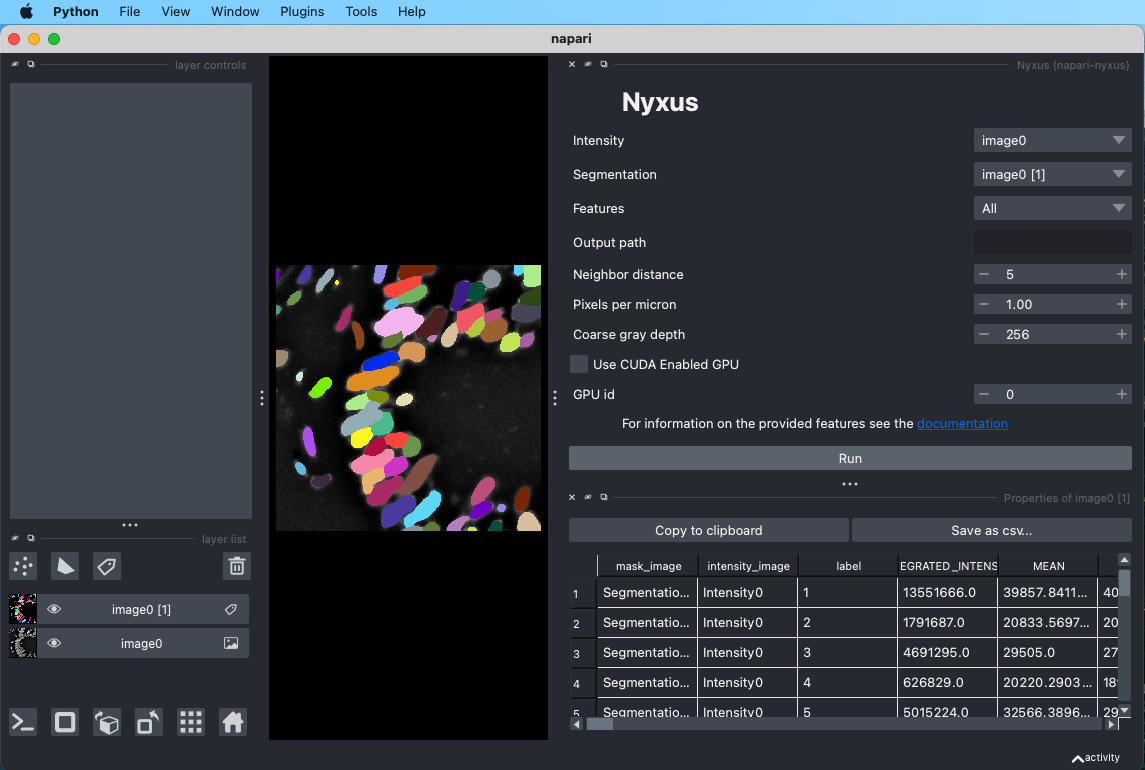Click the table scroll-up arrow
The height and width of the screenshot is (770, 1145).
1125,560
